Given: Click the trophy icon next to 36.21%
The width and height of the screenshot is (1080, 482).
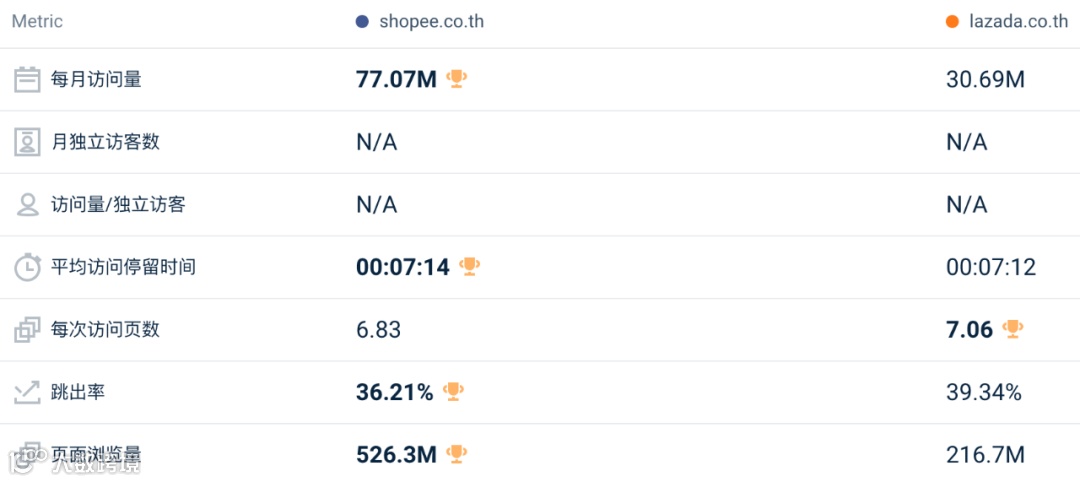Looking at the screenshot, I should click(x=453, y=391).
